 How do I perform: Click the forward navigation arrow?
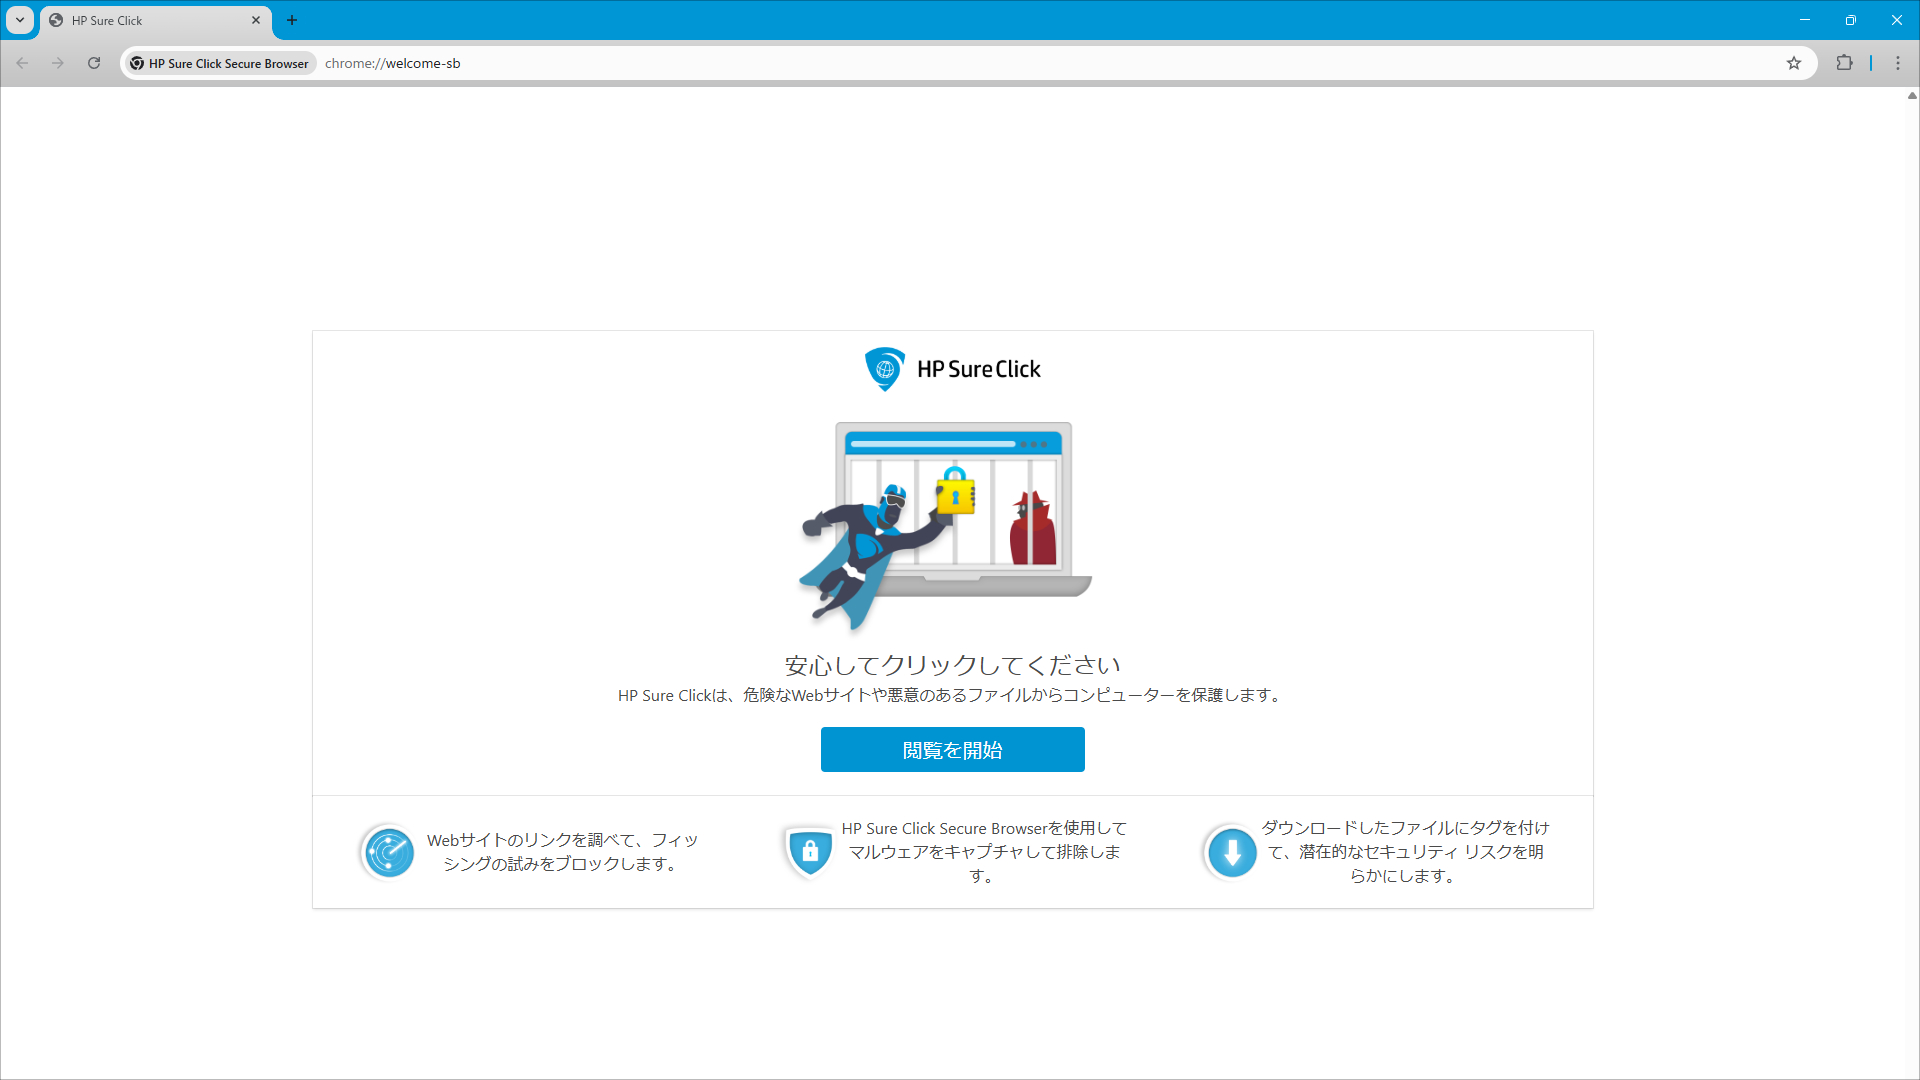click(x=58, y=62)
